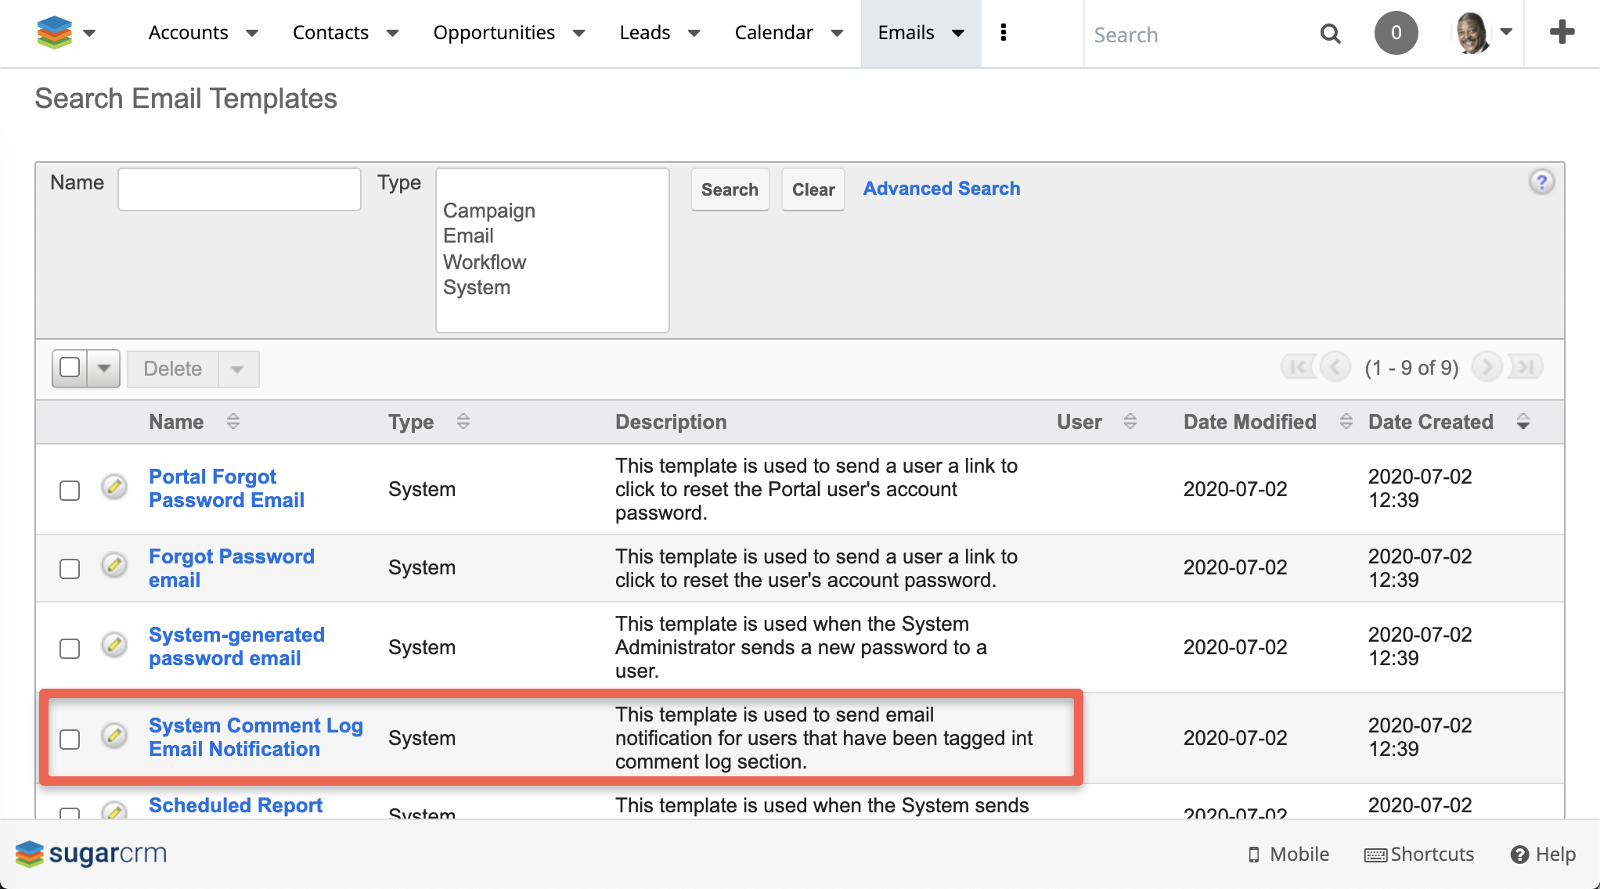Open the notifications counter badge
The width and height of the screenshot is (1600, 889).
click(x=1396, y=33)
